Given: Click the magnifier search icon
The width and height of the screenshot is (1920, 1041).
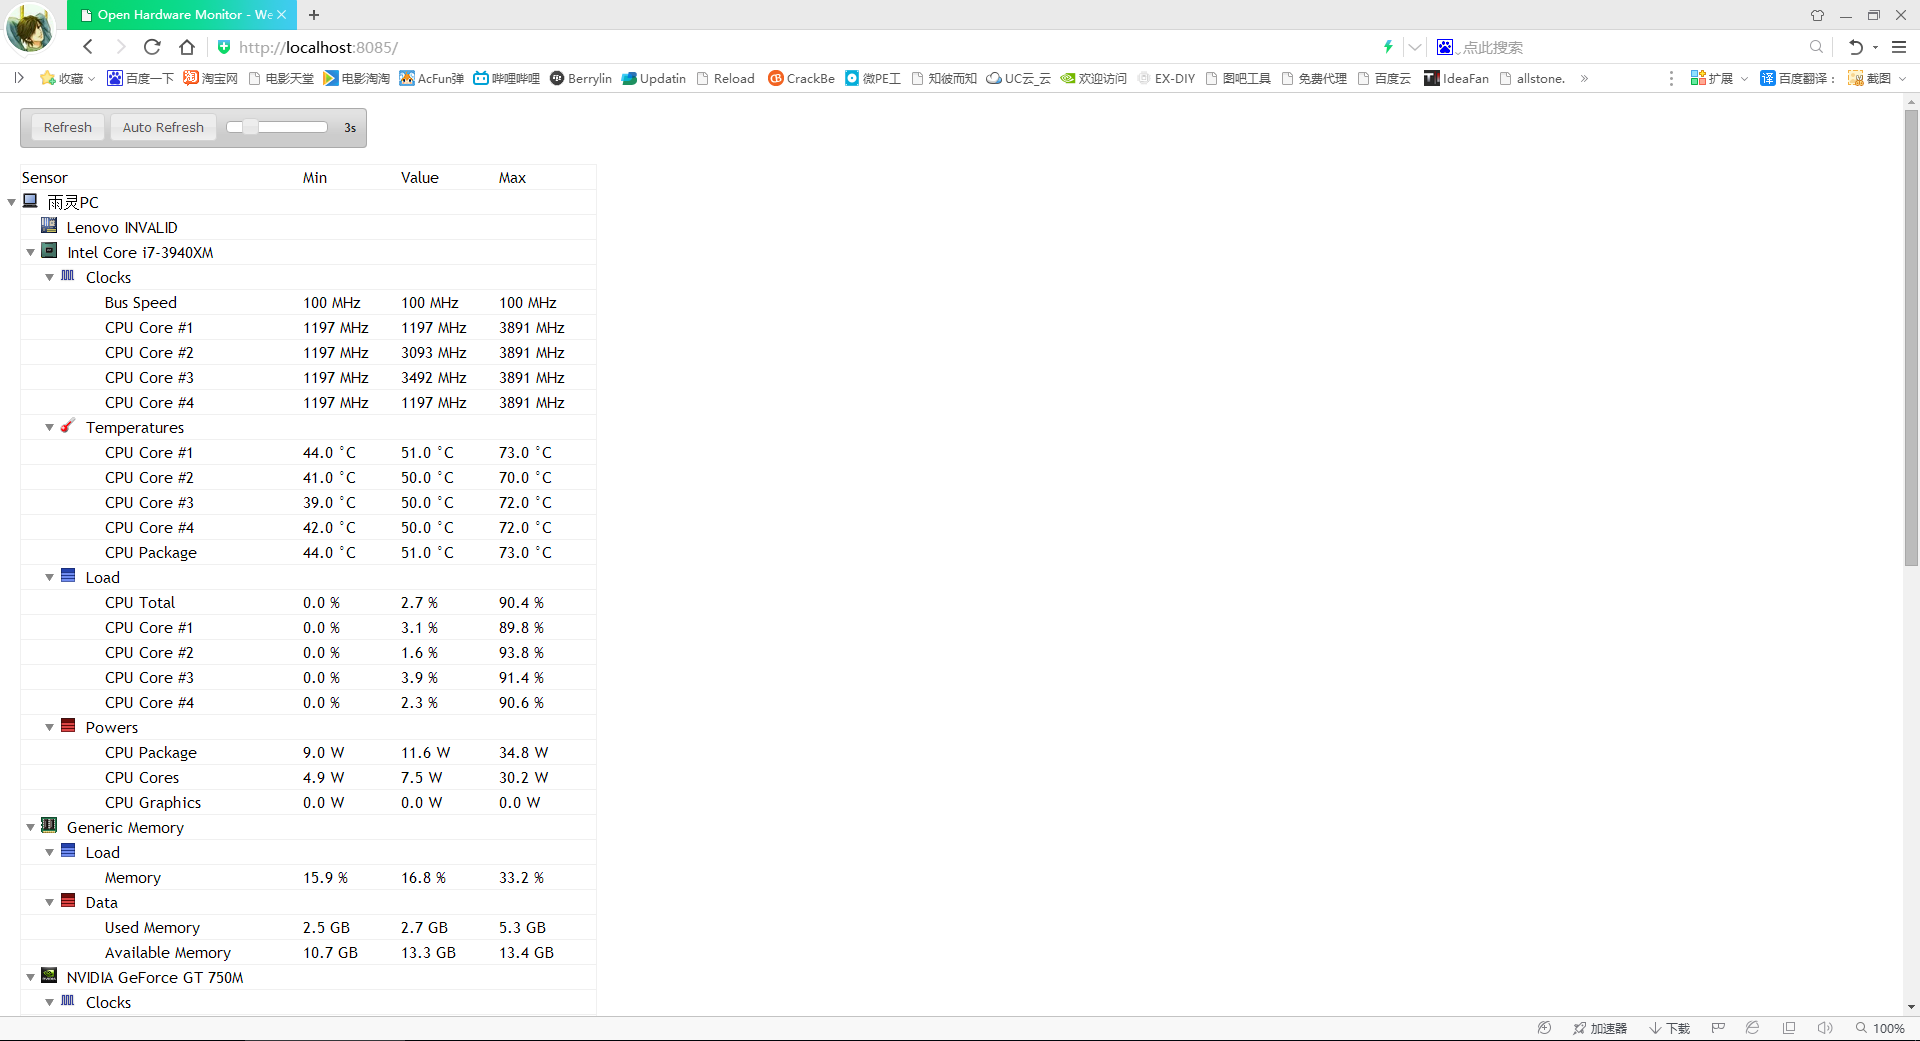Looking at the screenshot, I should 1816,47.
